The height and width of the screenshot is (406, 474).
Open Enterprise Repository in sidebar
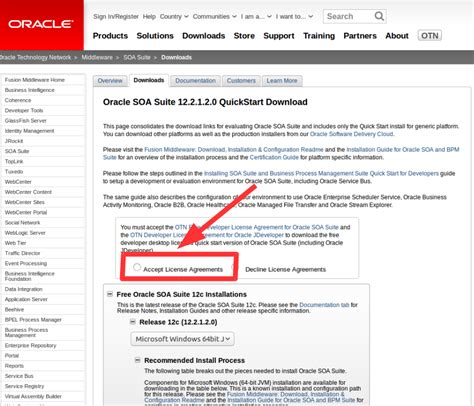click(30, 346)
